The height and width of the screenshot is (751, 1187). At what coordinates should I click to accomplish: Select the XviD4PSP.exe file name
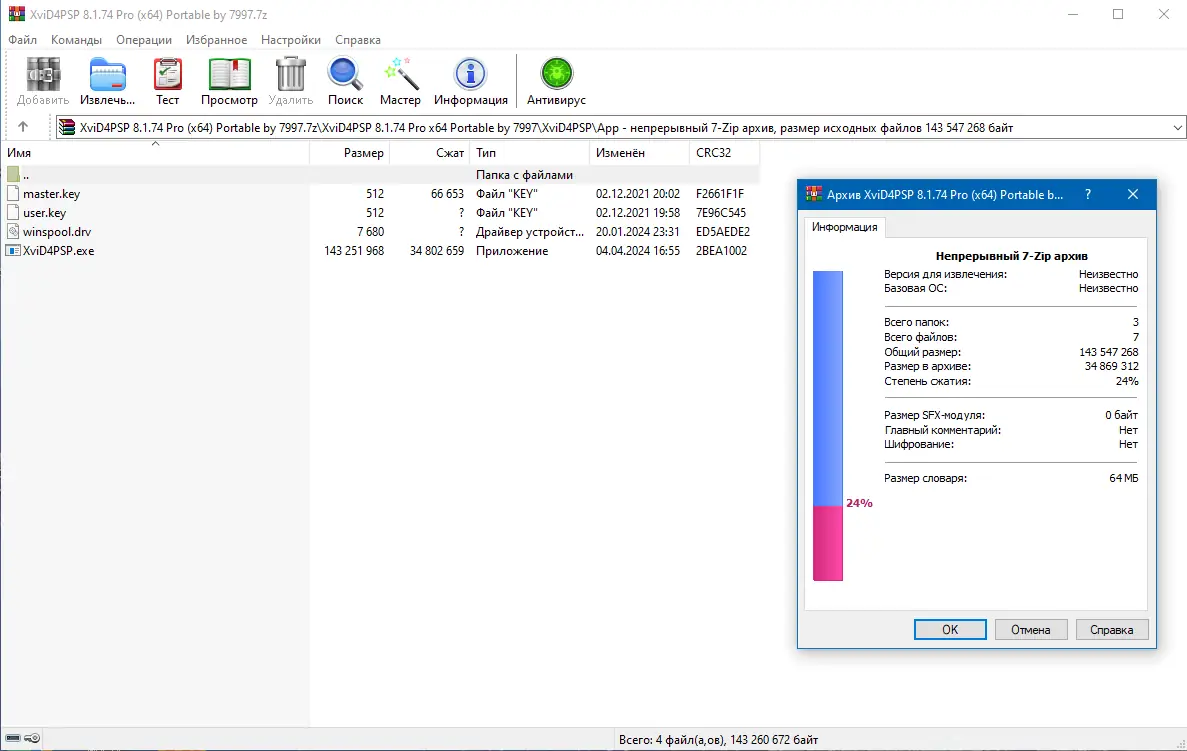click(x=59, y=251)
